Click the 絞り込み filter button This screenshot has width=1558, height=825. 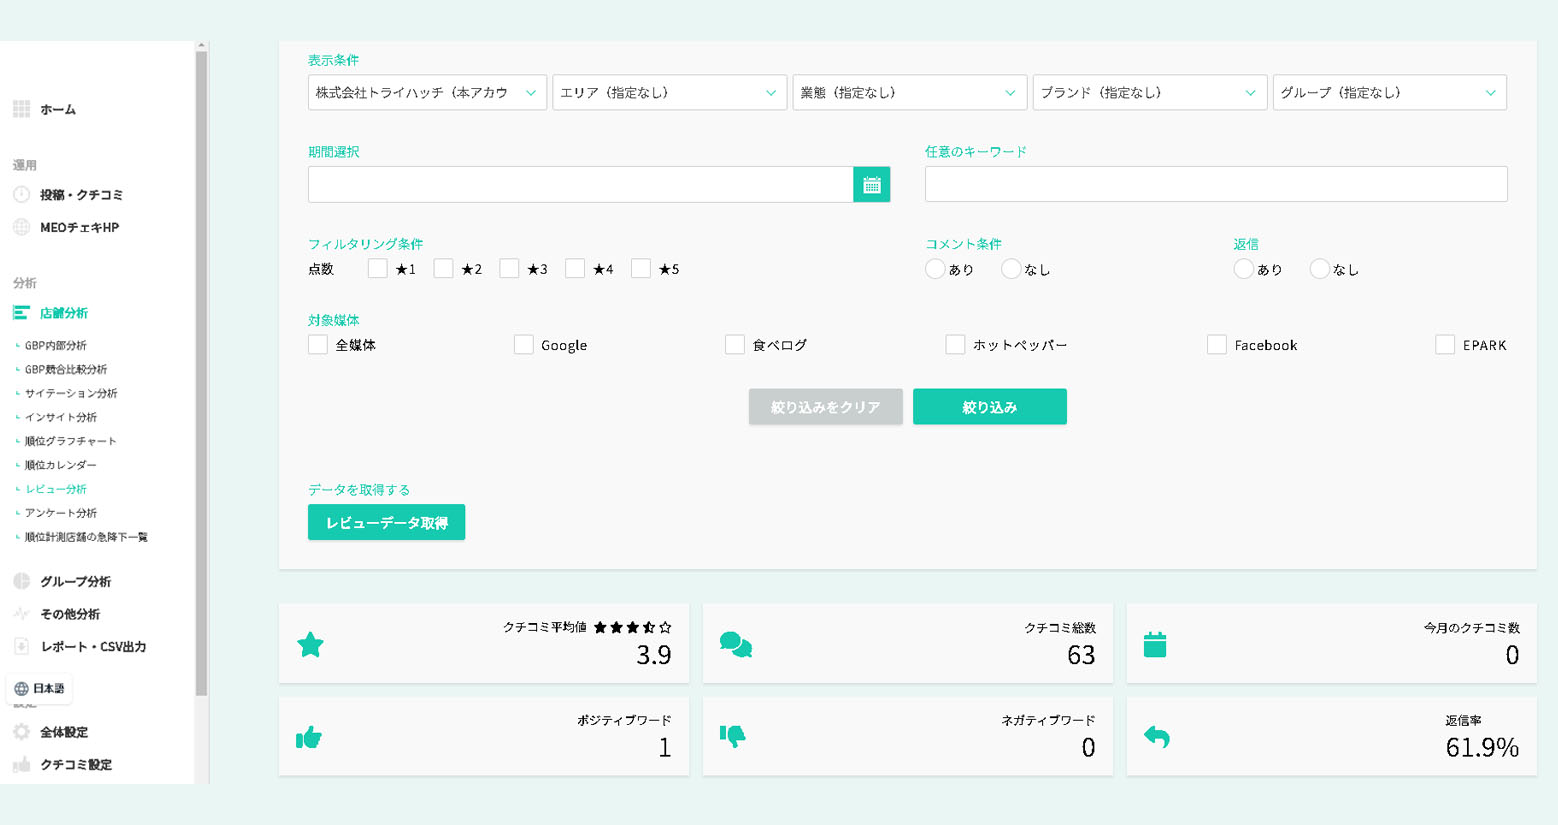tap(989, 407)
